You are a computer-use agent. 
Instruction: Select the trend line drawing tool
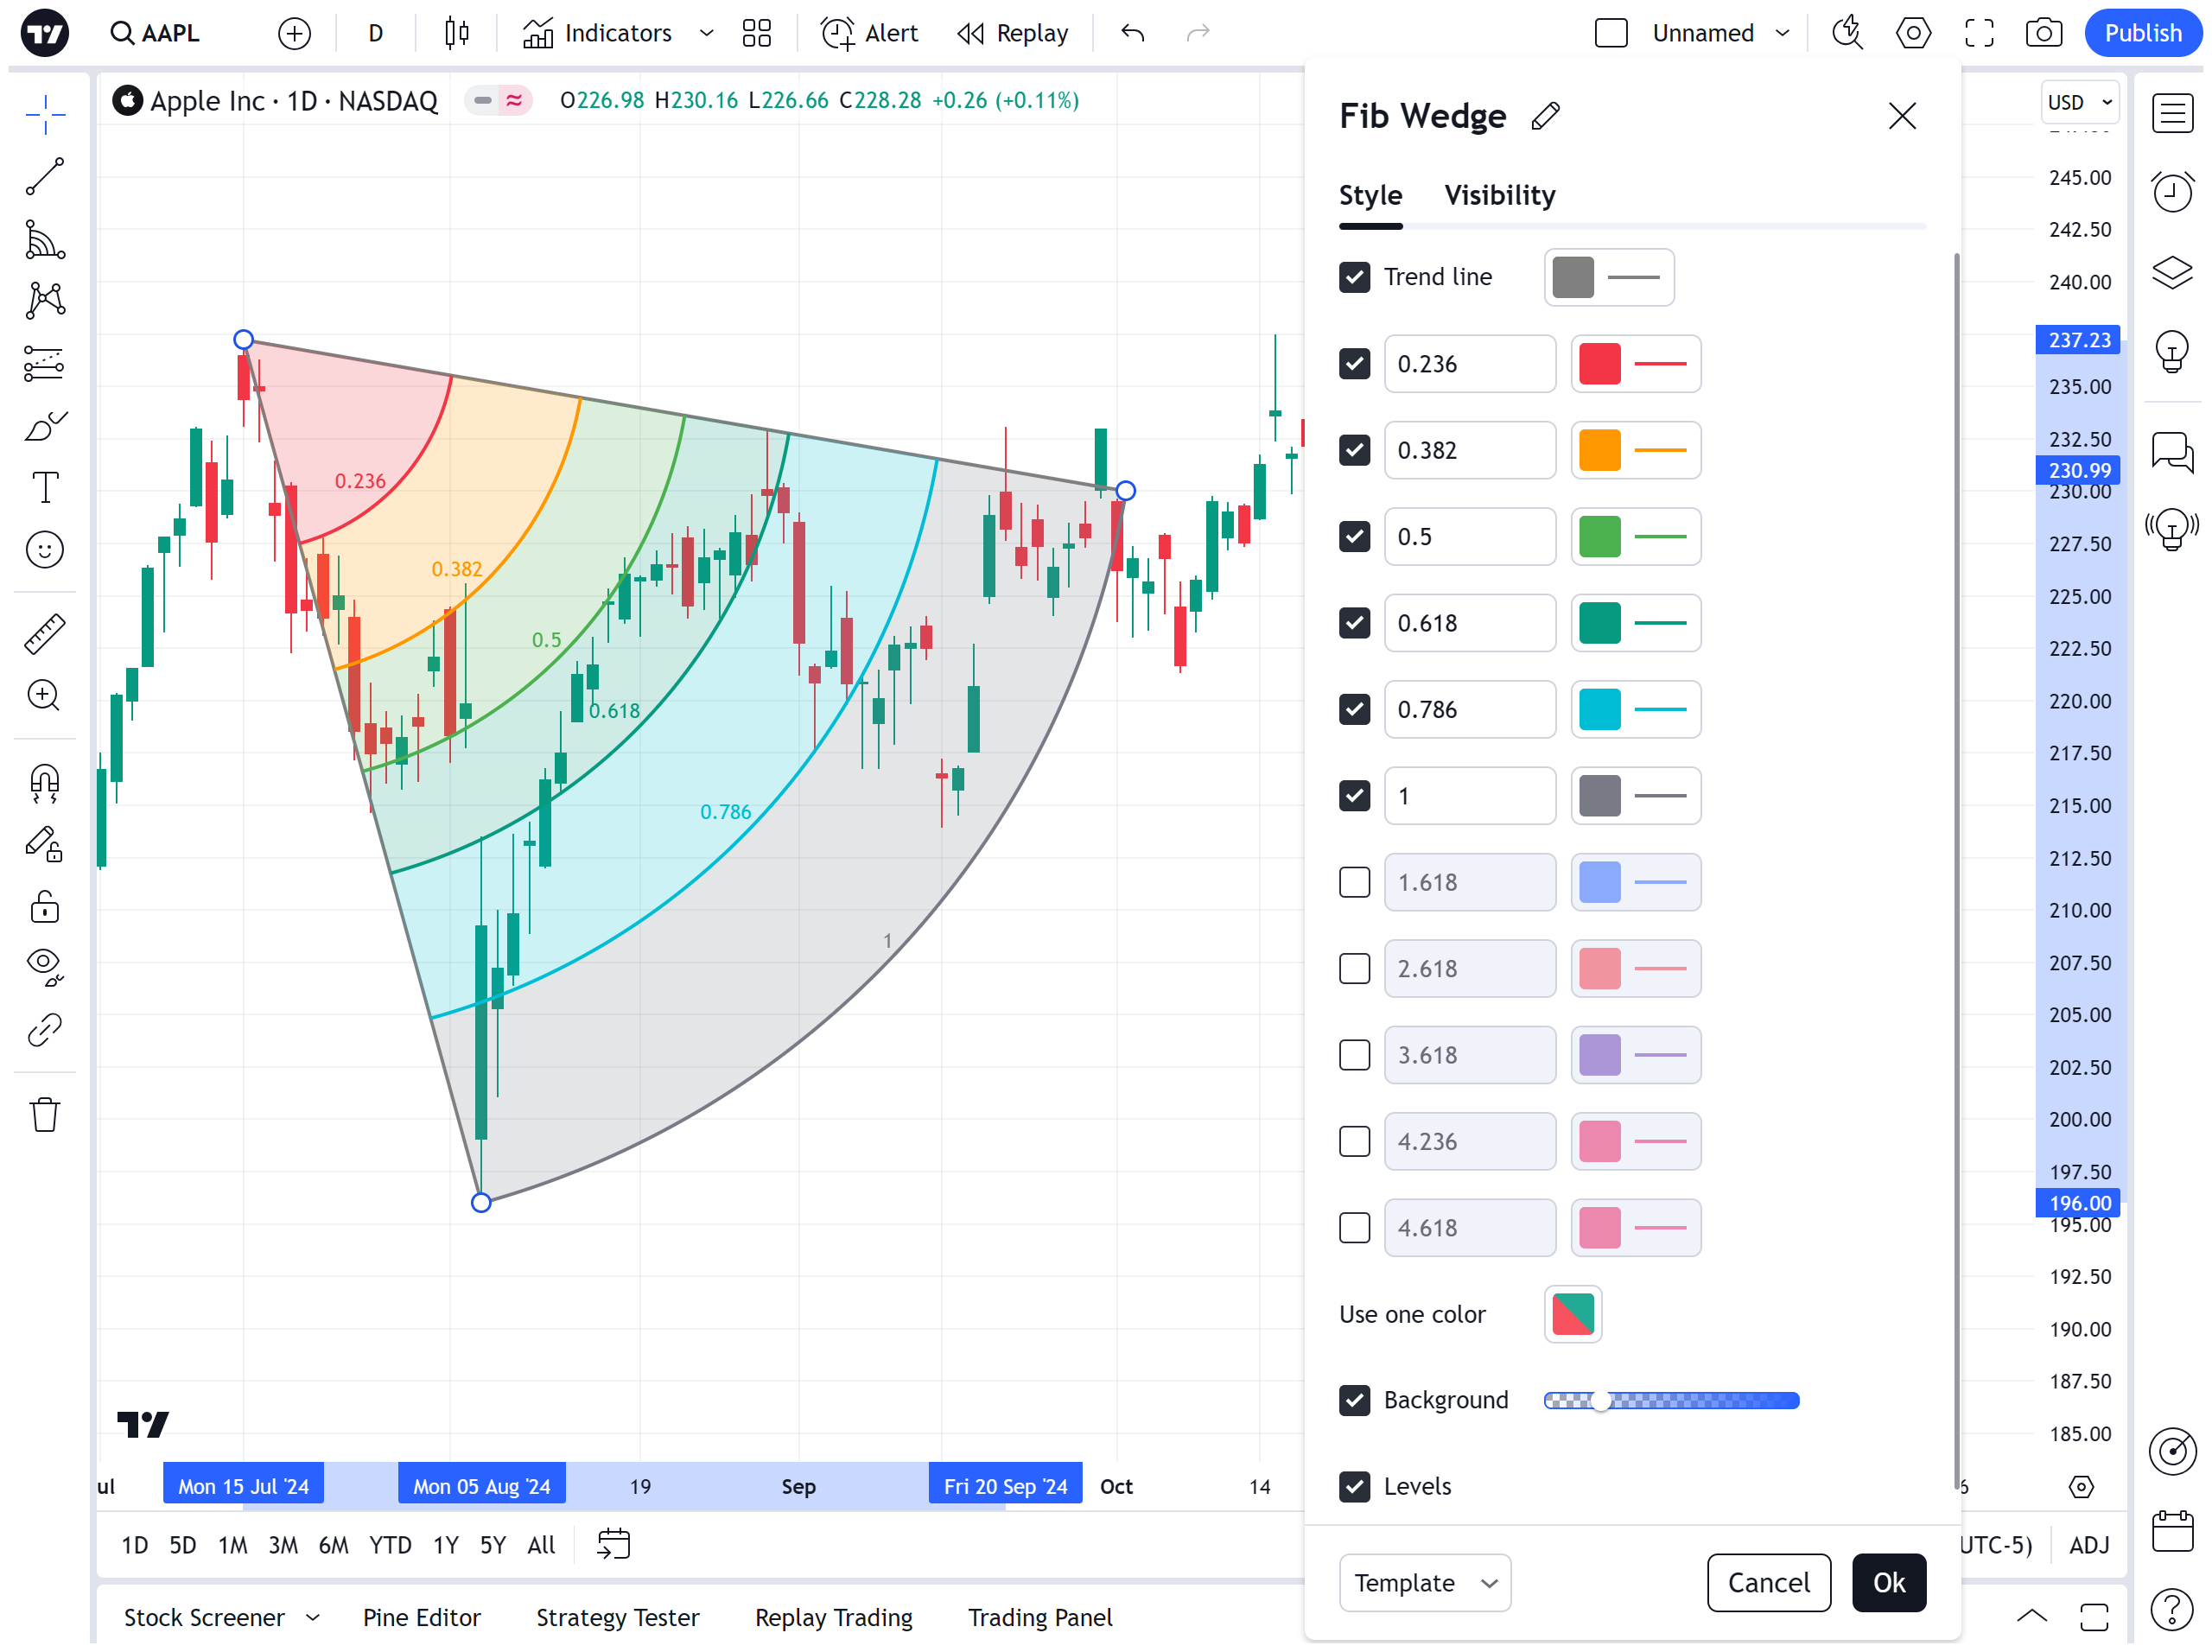point(45,177)
